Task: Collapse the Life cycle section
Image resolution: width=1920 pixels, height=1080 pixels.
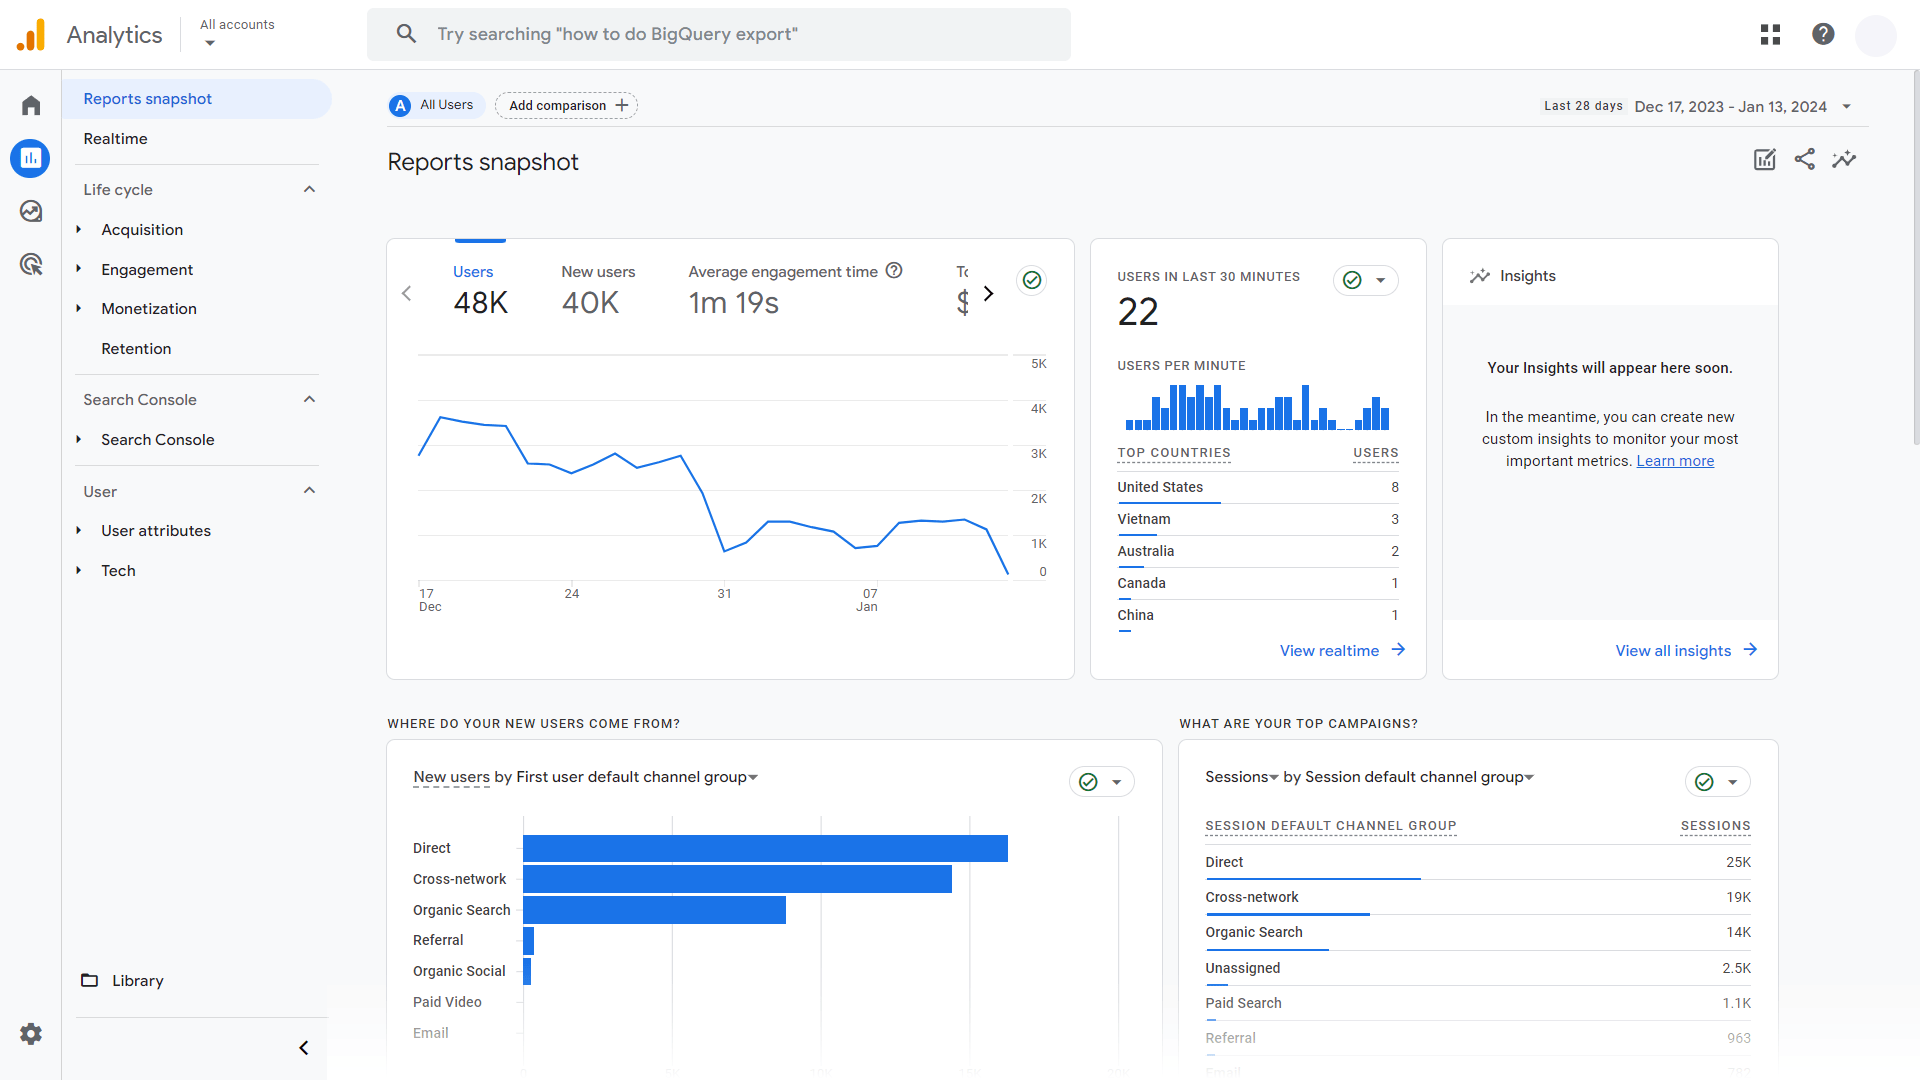Action: pos(308,189)
